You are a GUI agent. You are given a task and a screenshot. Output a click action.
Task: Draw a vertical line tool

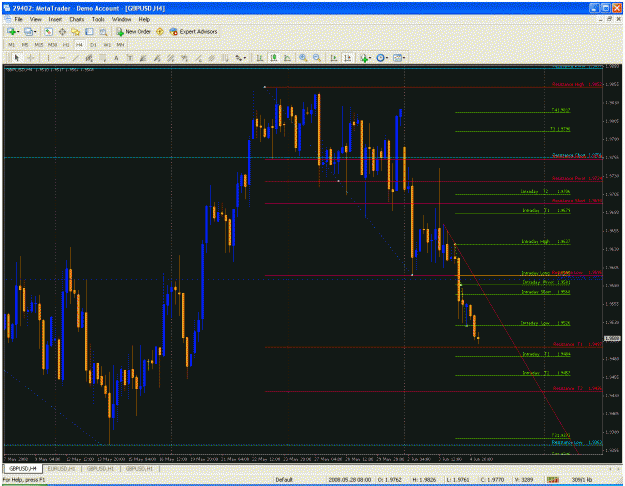point(48,58)
